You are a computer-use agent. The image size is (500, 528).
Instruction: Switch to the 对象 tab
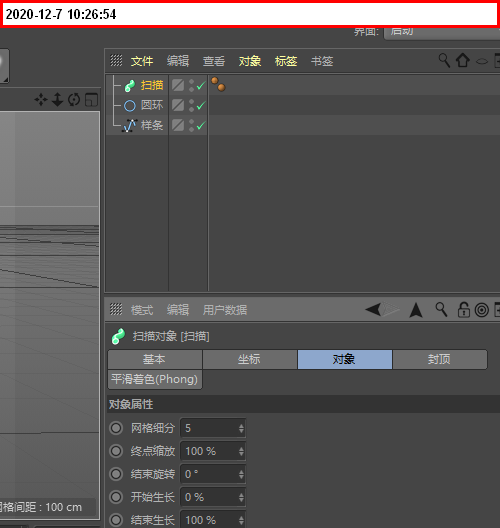[344, 359]
